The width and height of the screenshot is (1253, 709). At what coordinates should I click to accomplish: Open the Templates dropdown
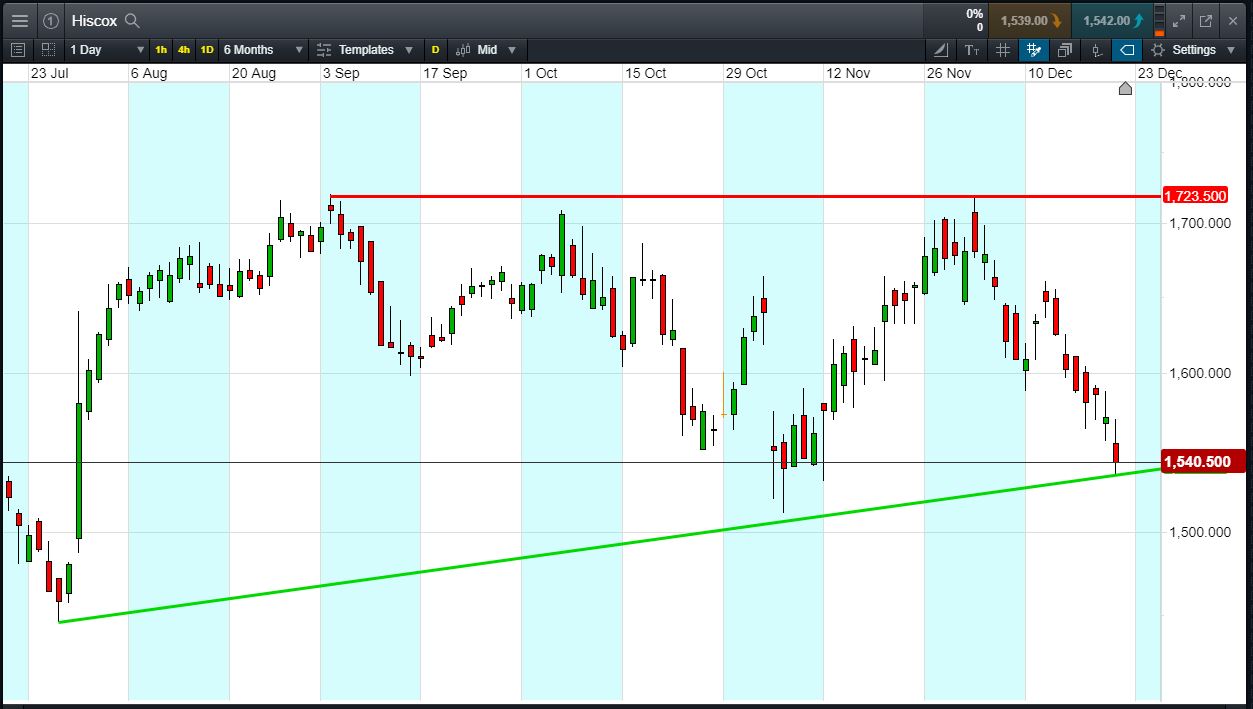(365, 49)
